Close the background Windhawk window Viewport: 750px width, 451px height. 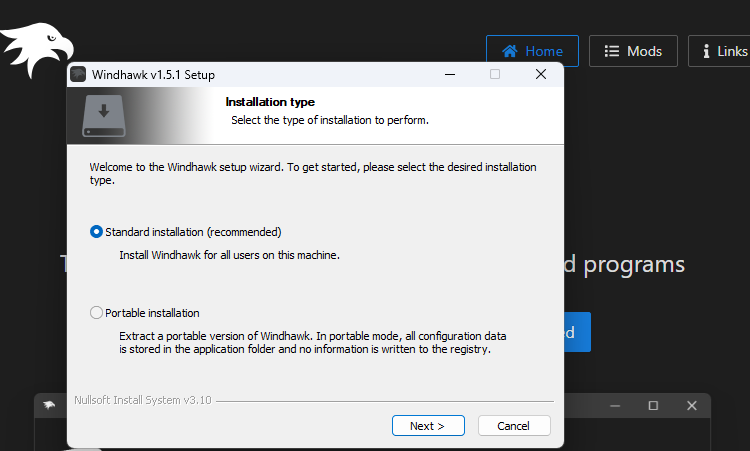(x=692, y=406)
